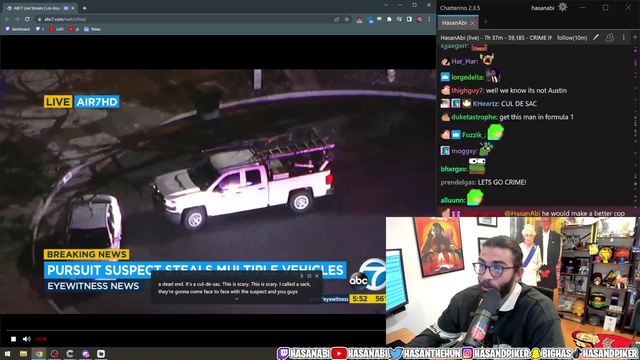Close the live caption overlay
The height and width of the screenshot is (360, 640).
(317, 276)
